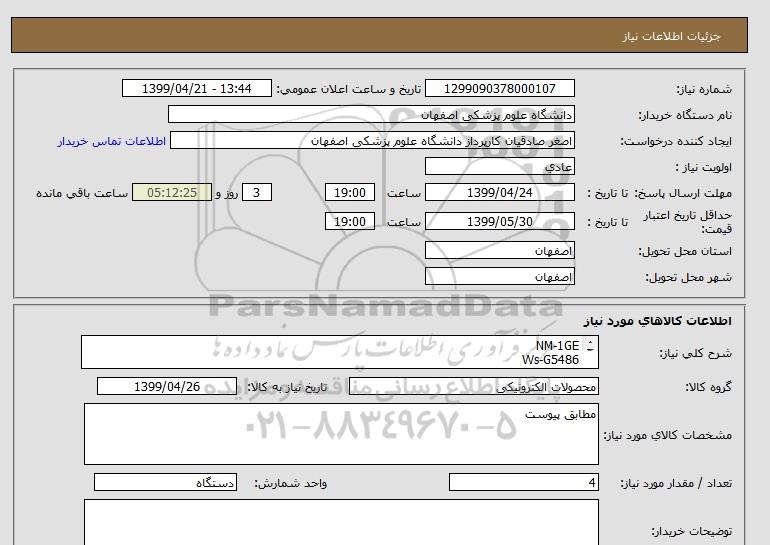This screenshot has height=545, width=770.
Task: Click the need number field 1299090378000107
Action: click(x=499, y=88)
